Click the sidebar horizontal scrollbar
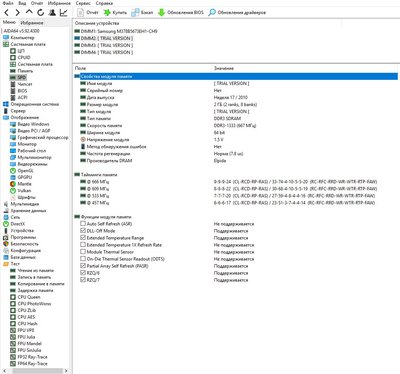The image size is (400, 374). click(35, 371)
